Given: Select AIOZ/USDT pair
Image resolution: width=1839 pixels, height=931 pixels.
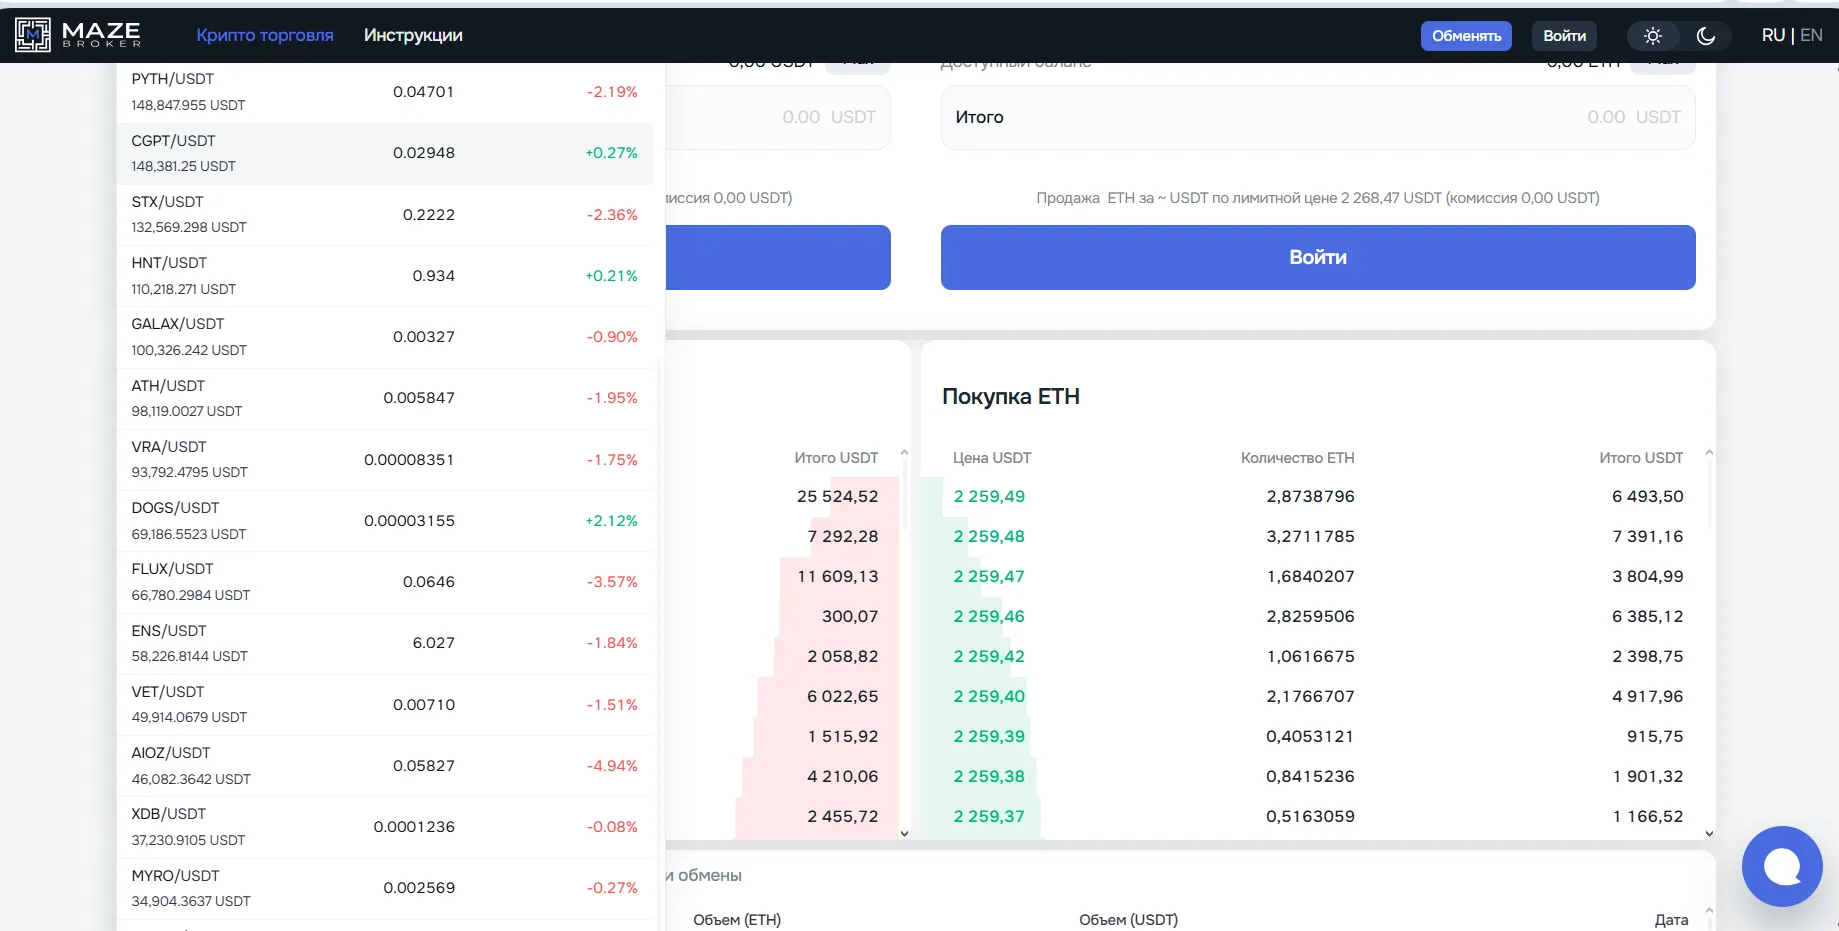Looking at the screenshot, I should tap(385, 766).
